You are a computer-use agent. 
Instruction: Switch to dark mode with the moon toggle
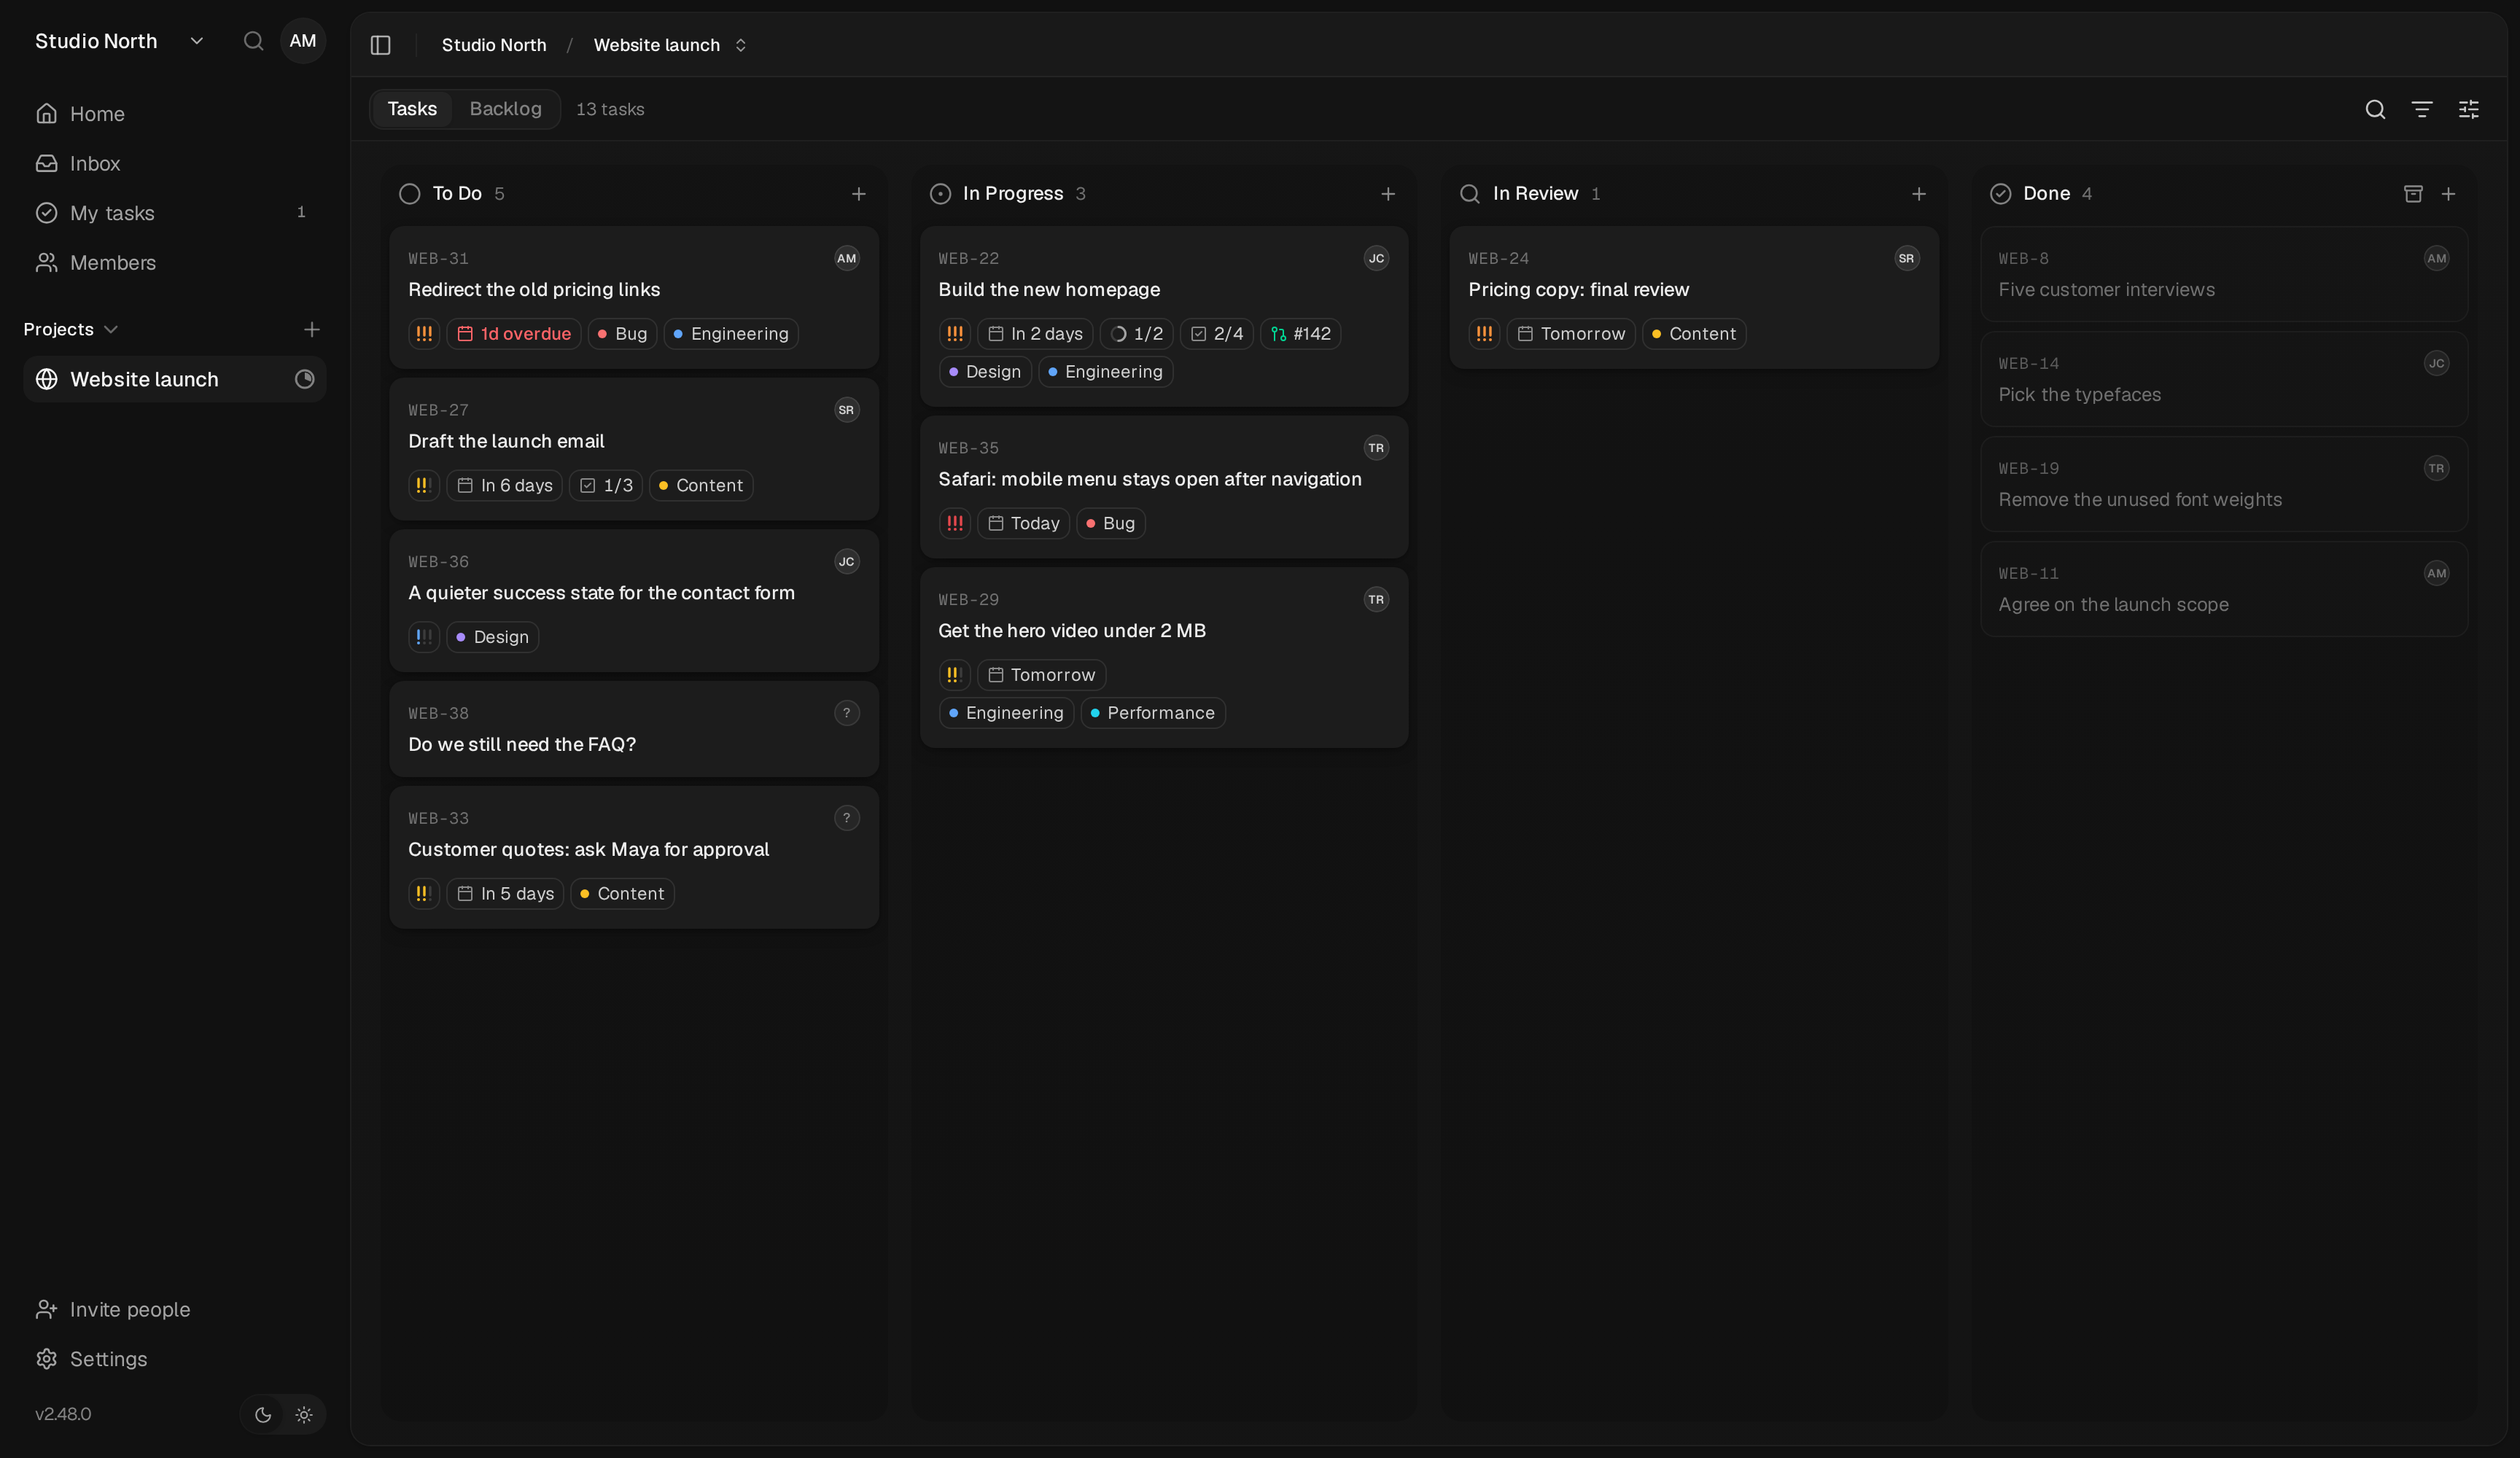[x=263, y=1414]
